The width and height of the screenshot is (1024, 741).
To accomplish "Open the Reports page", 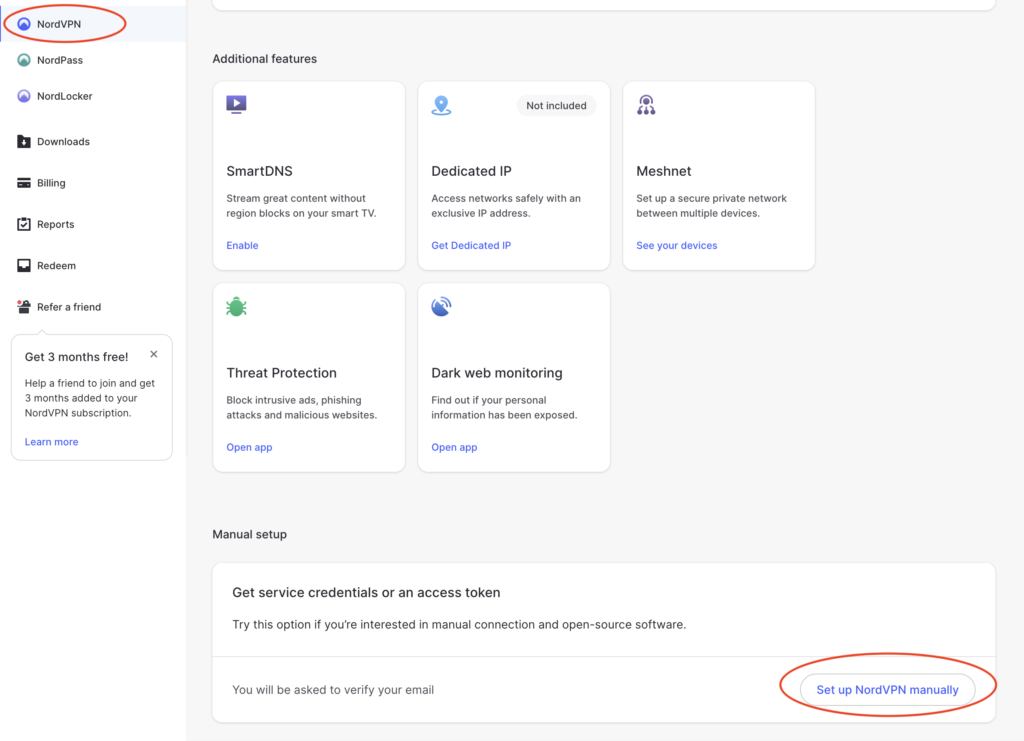I will 55,225.
